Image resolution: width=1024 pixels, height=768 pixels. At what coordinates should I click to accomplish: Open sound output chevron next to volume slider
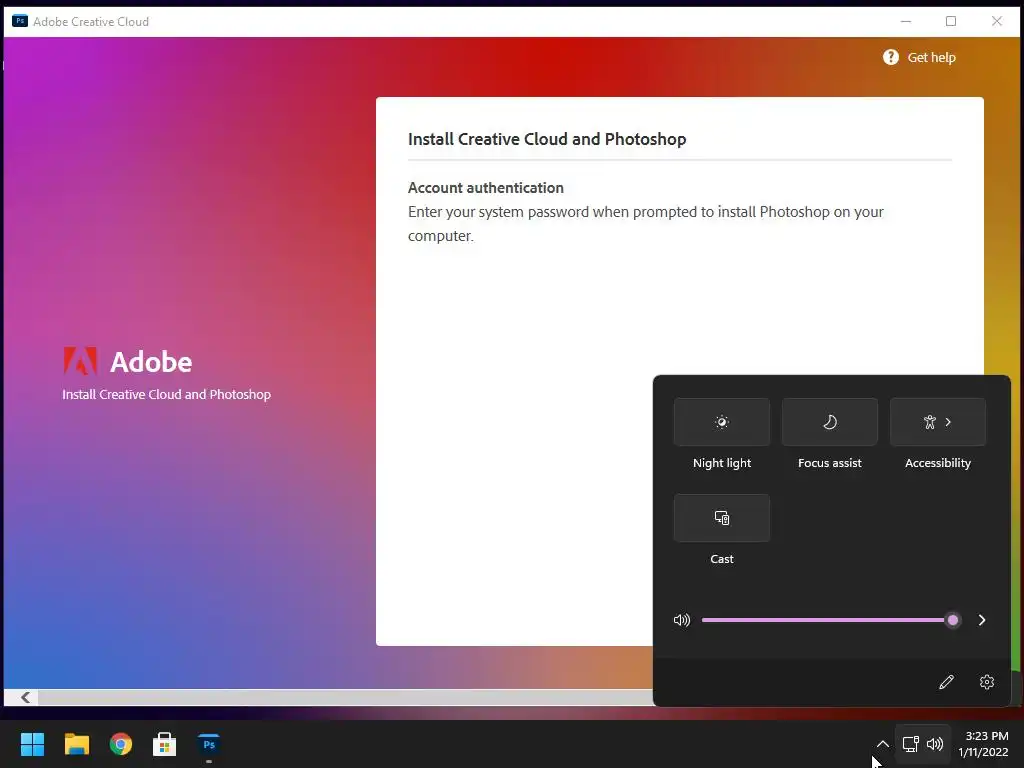[x=982, y=620]
